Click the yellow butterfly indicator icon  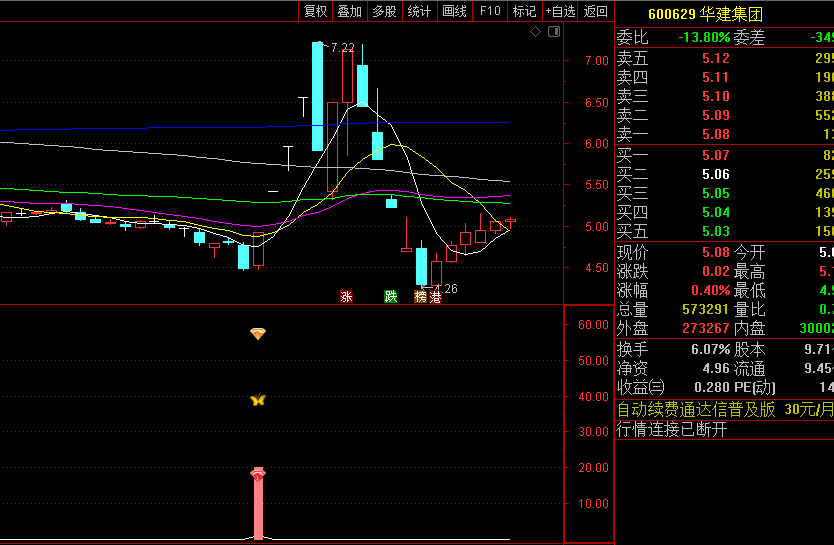(258, 399)
